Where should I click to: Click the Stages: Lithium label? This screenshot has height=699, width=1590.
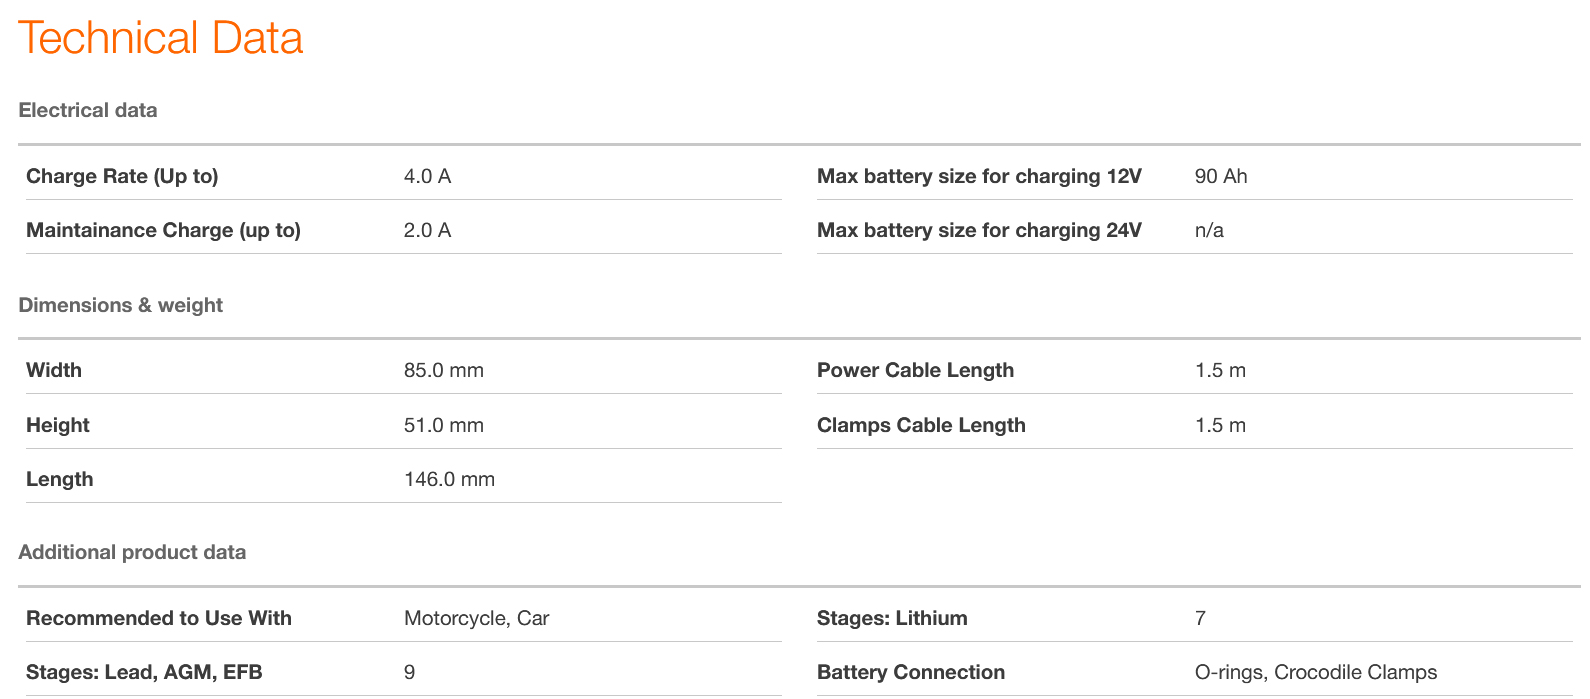(892, 618)
